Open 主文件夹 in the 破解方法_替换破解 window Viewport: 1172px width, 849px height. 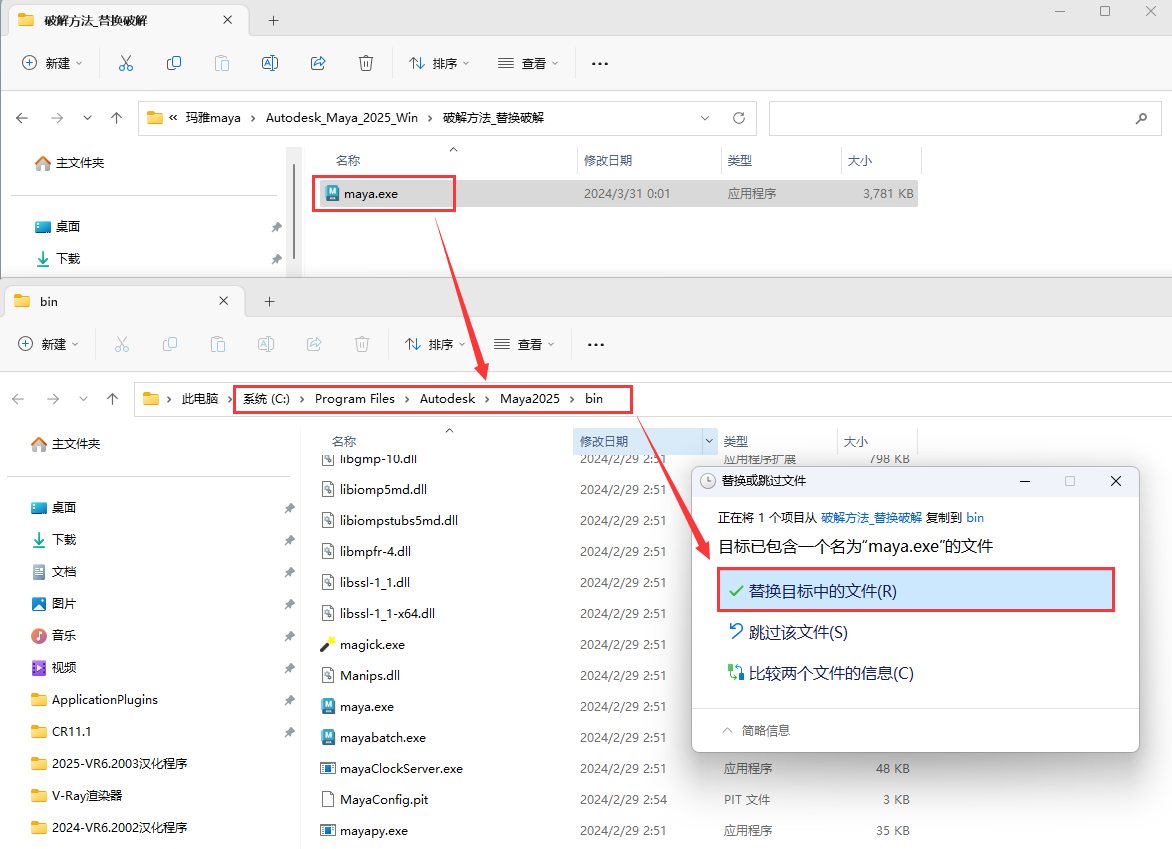[70, 163]
